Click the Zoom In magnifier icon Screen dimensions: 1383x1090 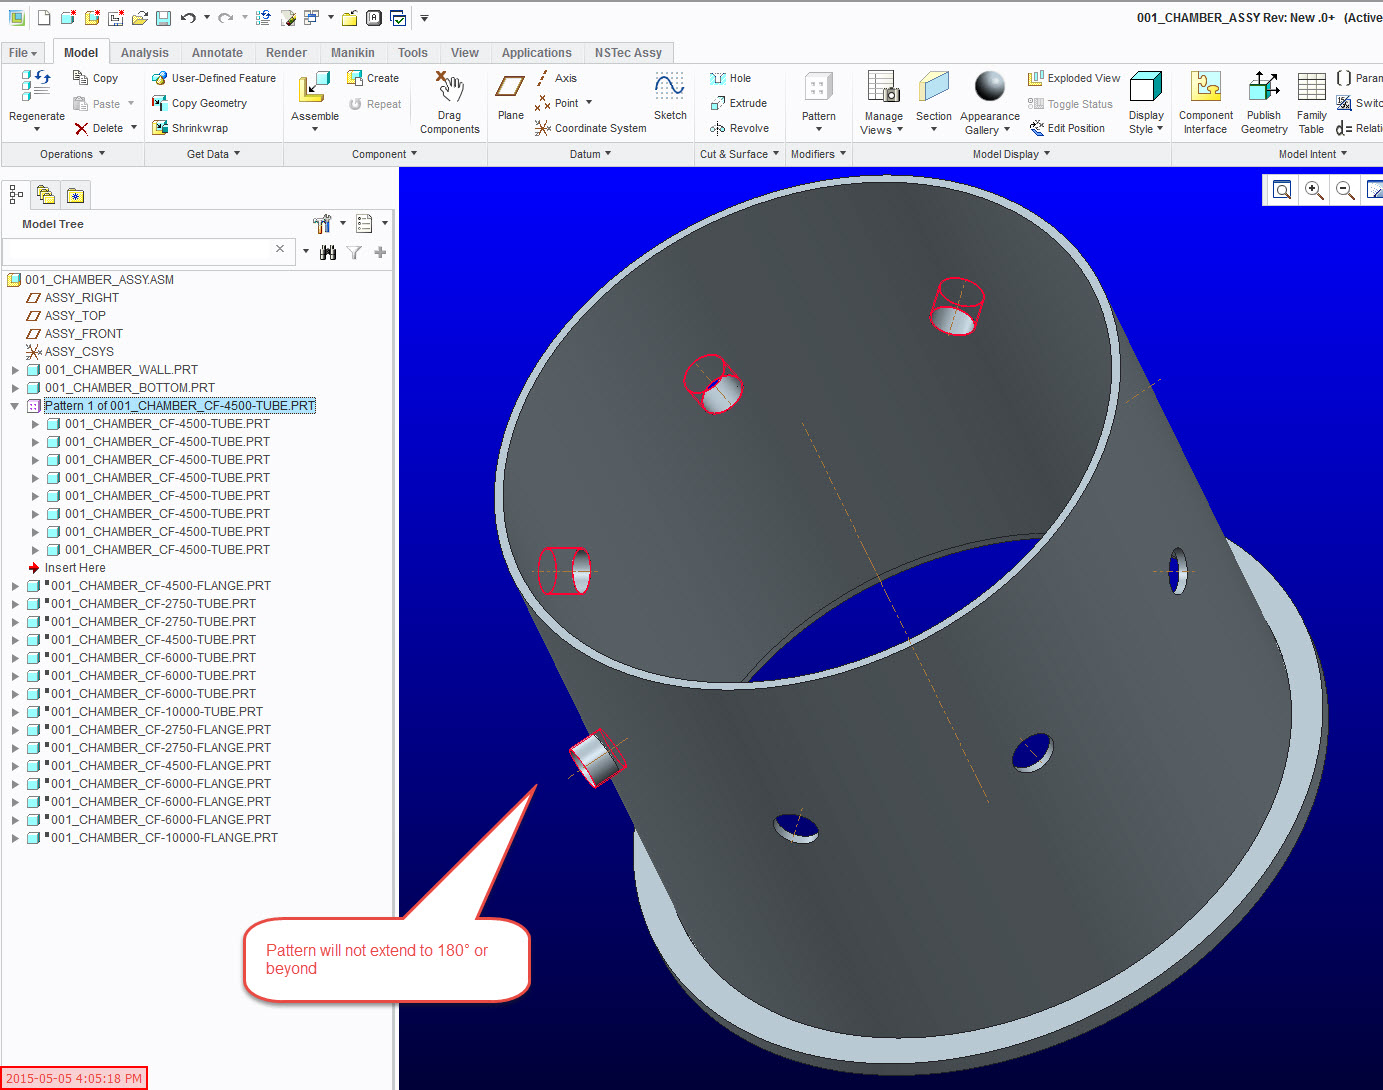[x=1314, y=190]
